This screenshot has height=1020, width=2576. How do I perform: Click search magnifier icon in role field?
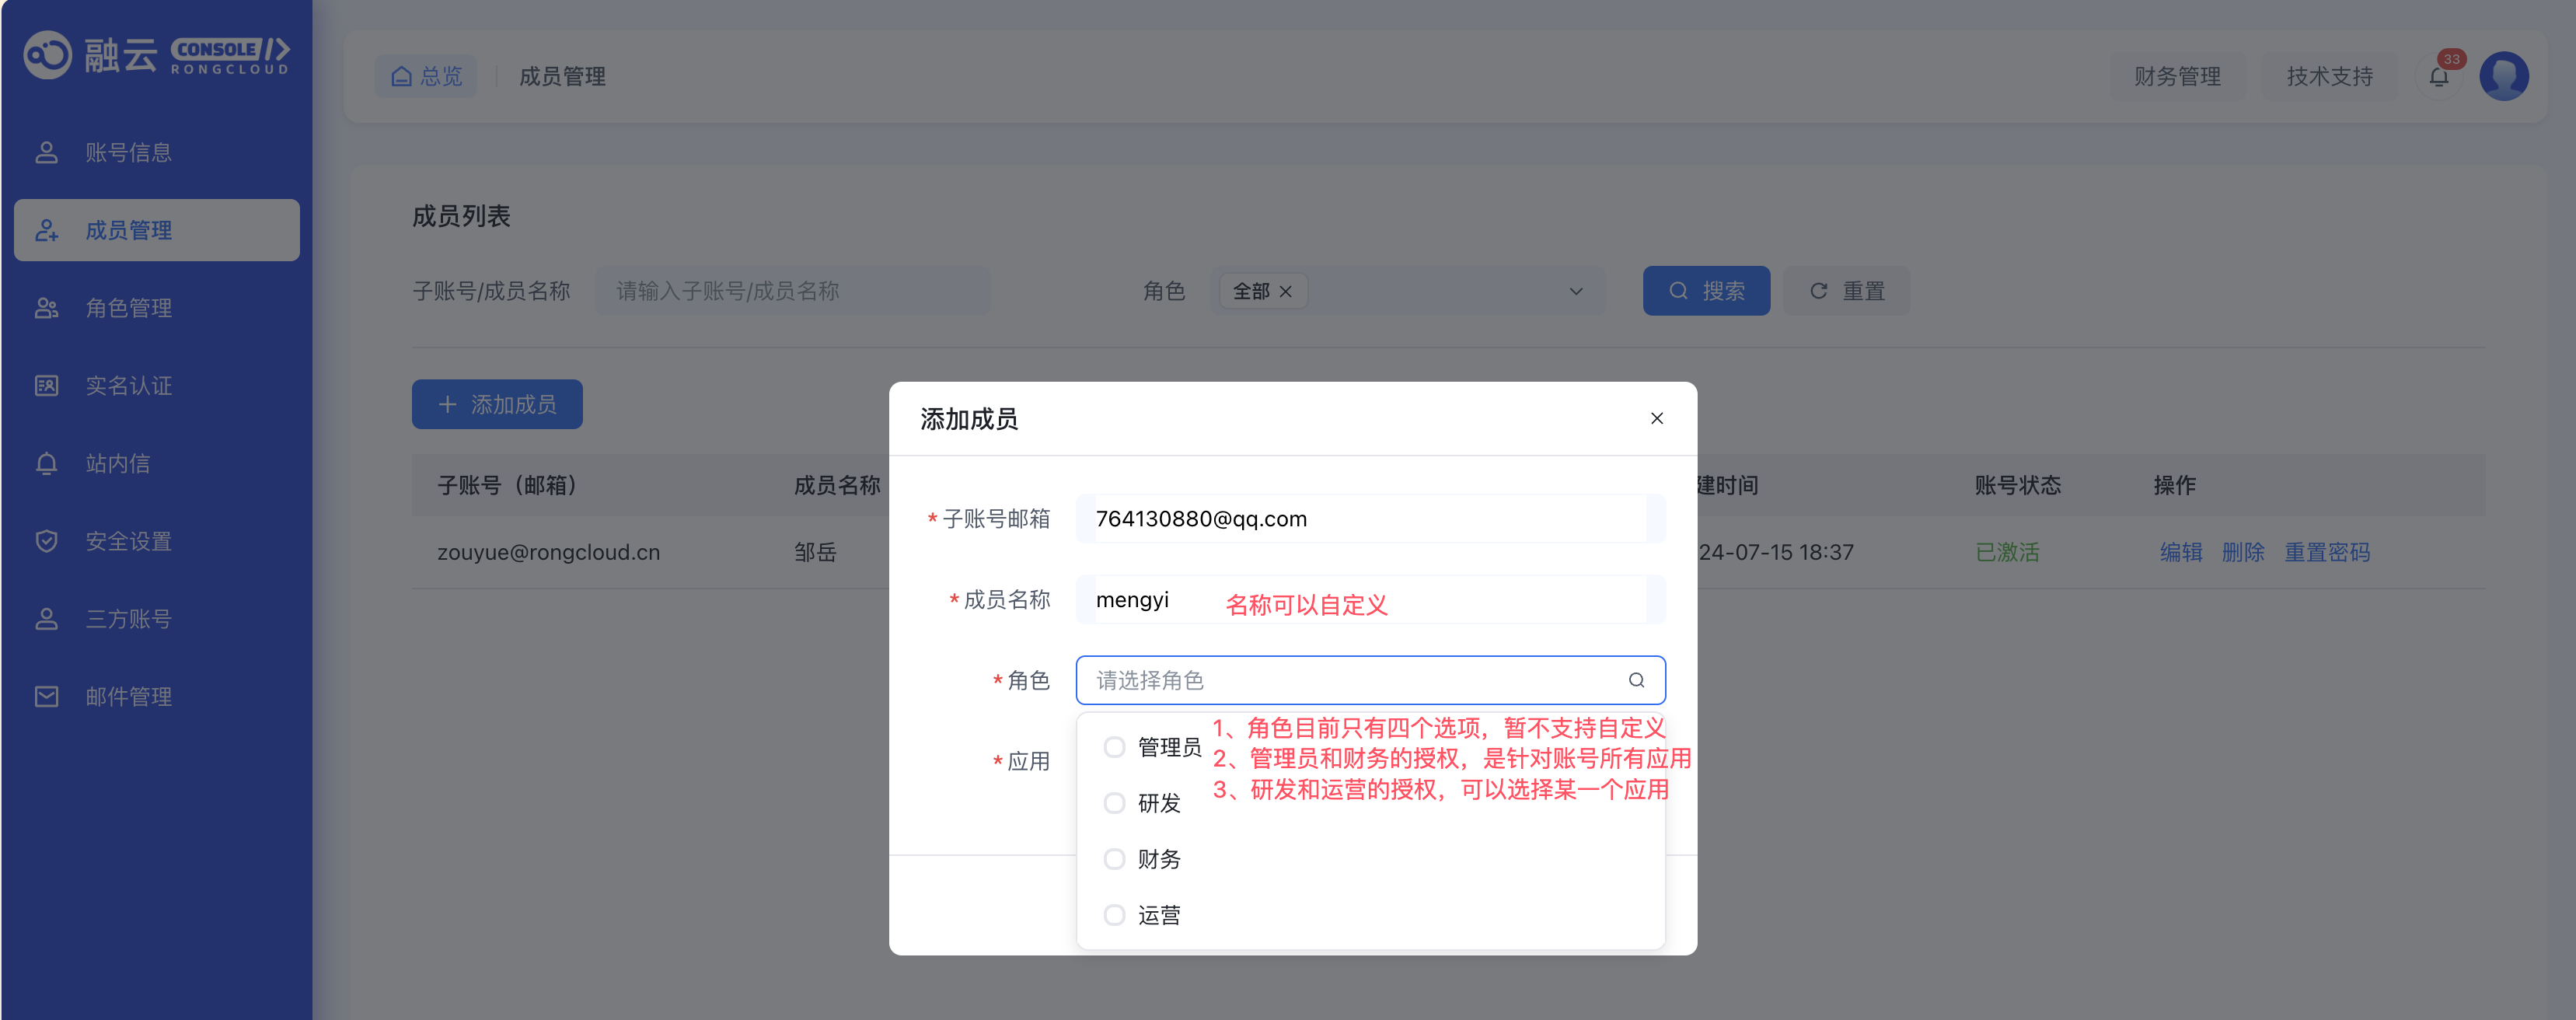click(x=1636, y=680)
